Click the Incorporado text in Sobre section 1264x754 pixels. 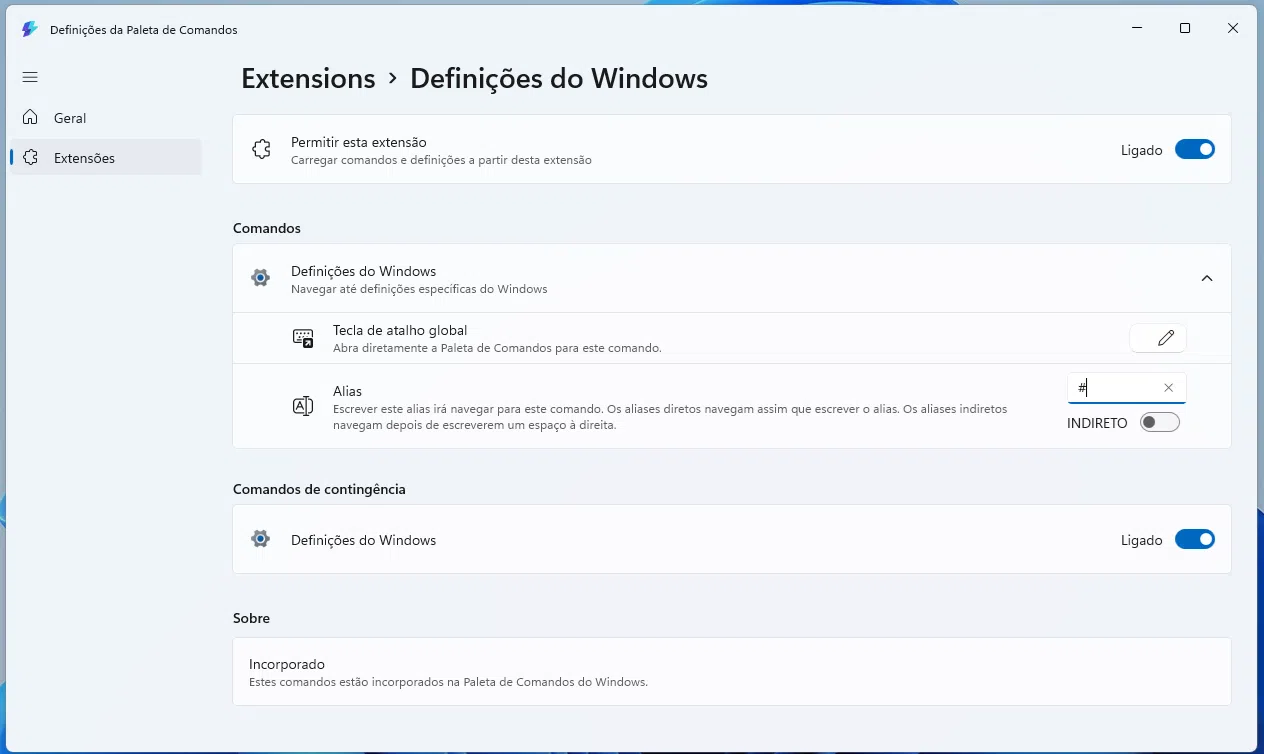point(287,664)
